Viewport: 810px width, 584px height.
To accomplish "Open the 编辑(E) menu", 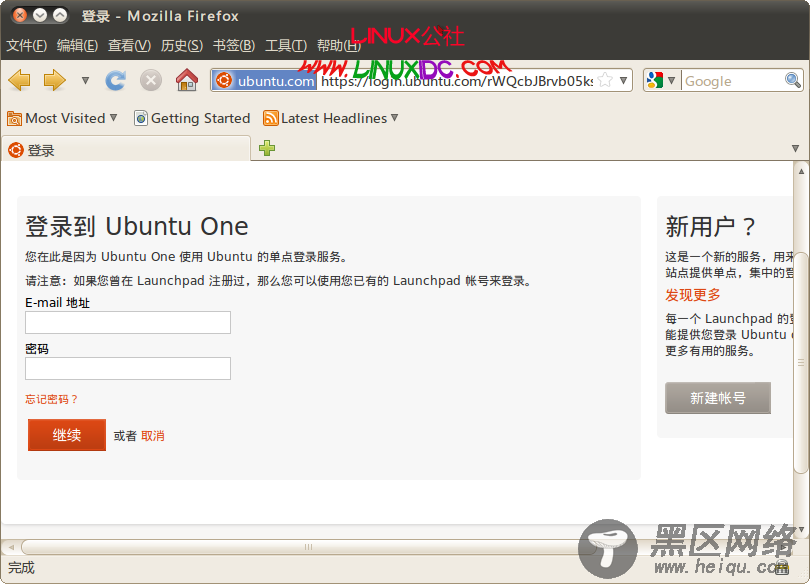I will (77, 45).
